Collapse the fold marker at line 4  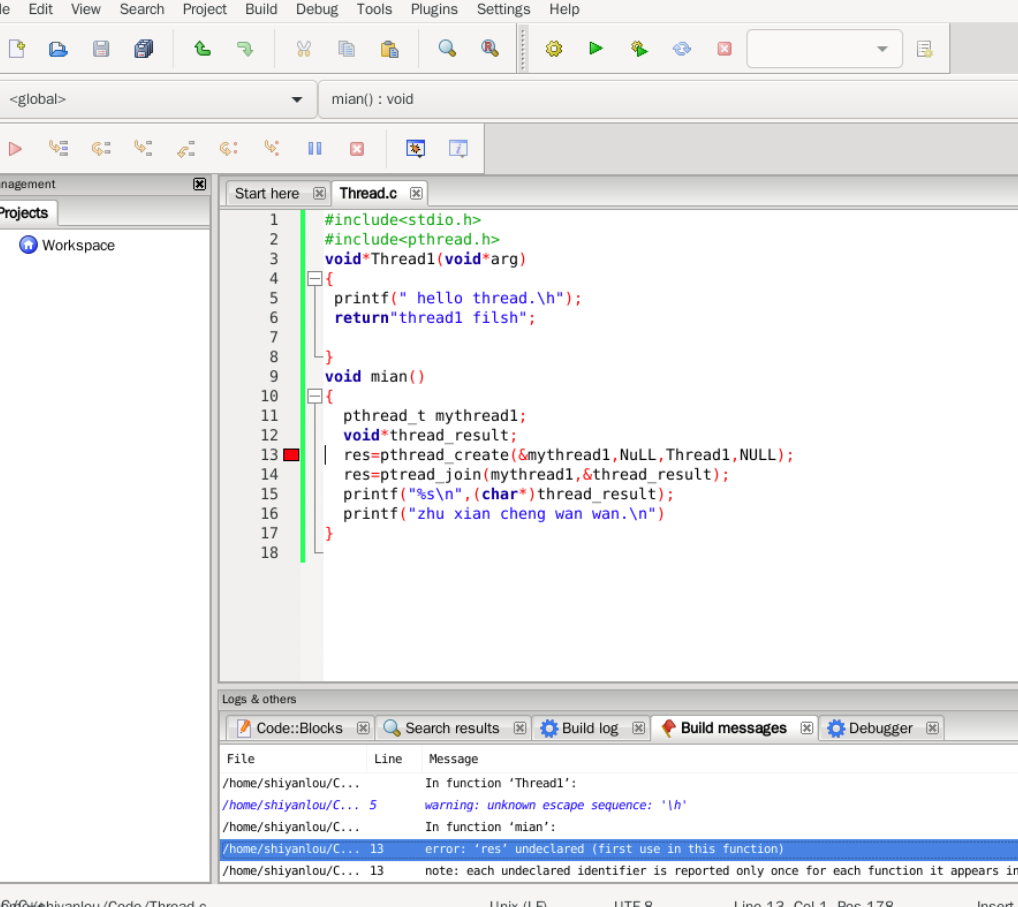[314, 279]
